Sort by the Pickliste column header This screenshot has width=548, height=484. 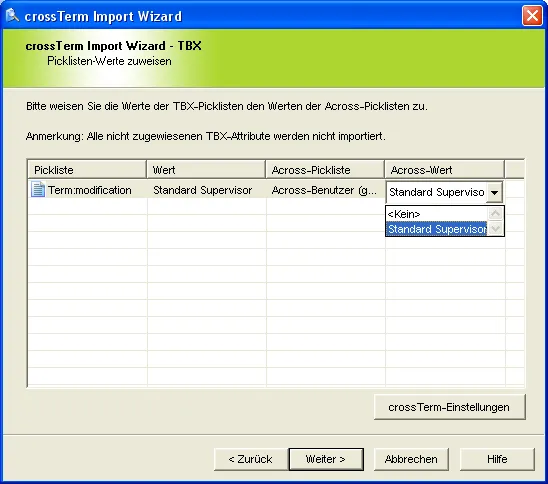(87, 170)
